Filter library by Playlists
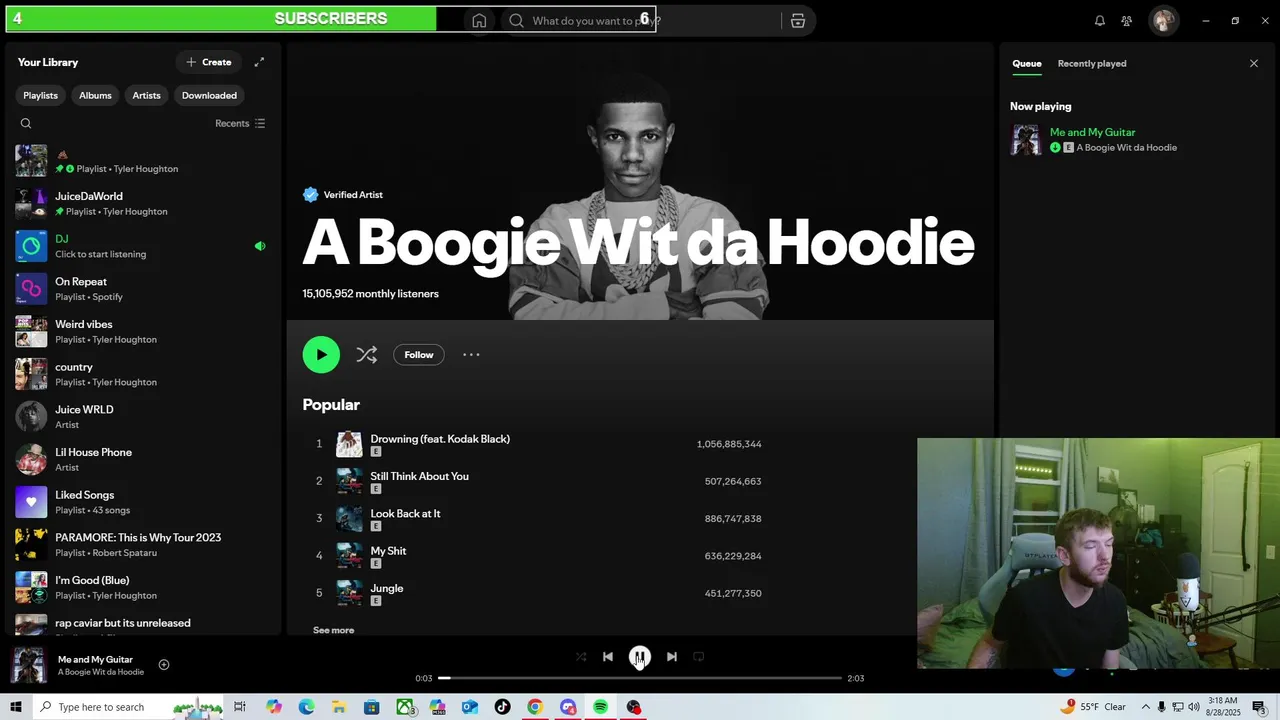This screenshot has width=1280, height=720. [x=40, y=95]
